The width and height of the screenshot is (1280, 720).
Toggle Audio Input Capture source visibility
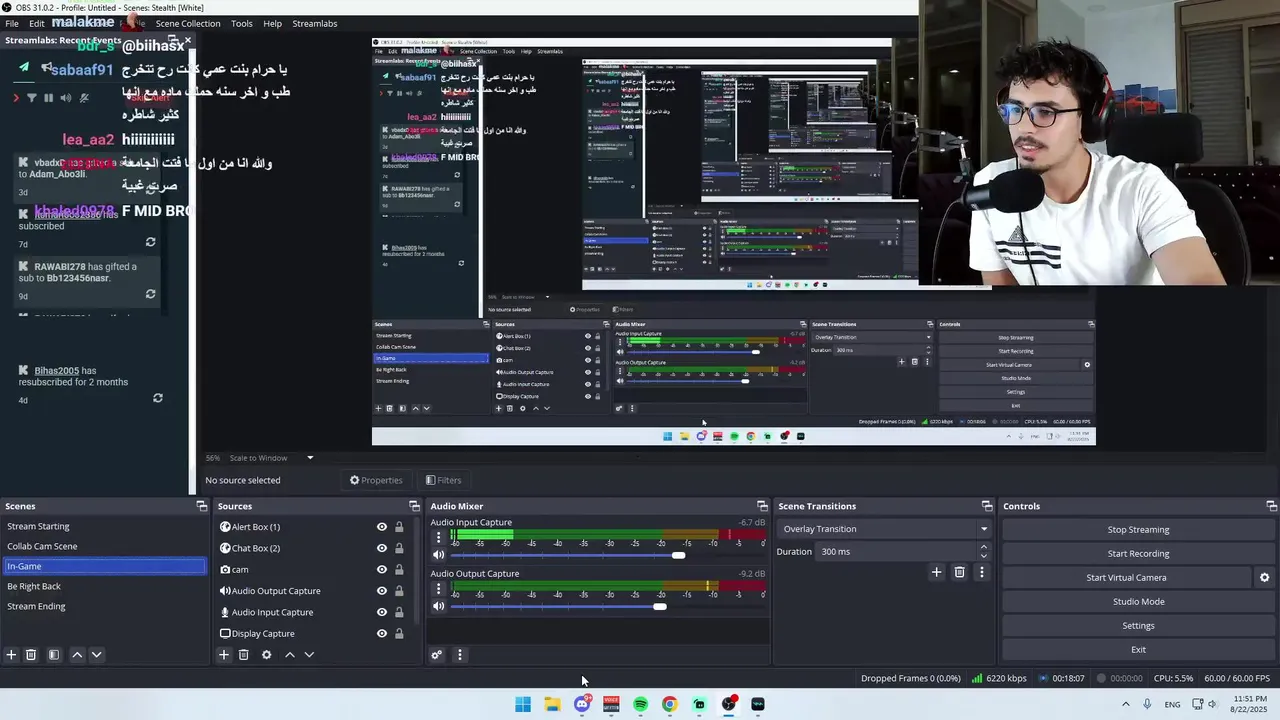(381, 612)
